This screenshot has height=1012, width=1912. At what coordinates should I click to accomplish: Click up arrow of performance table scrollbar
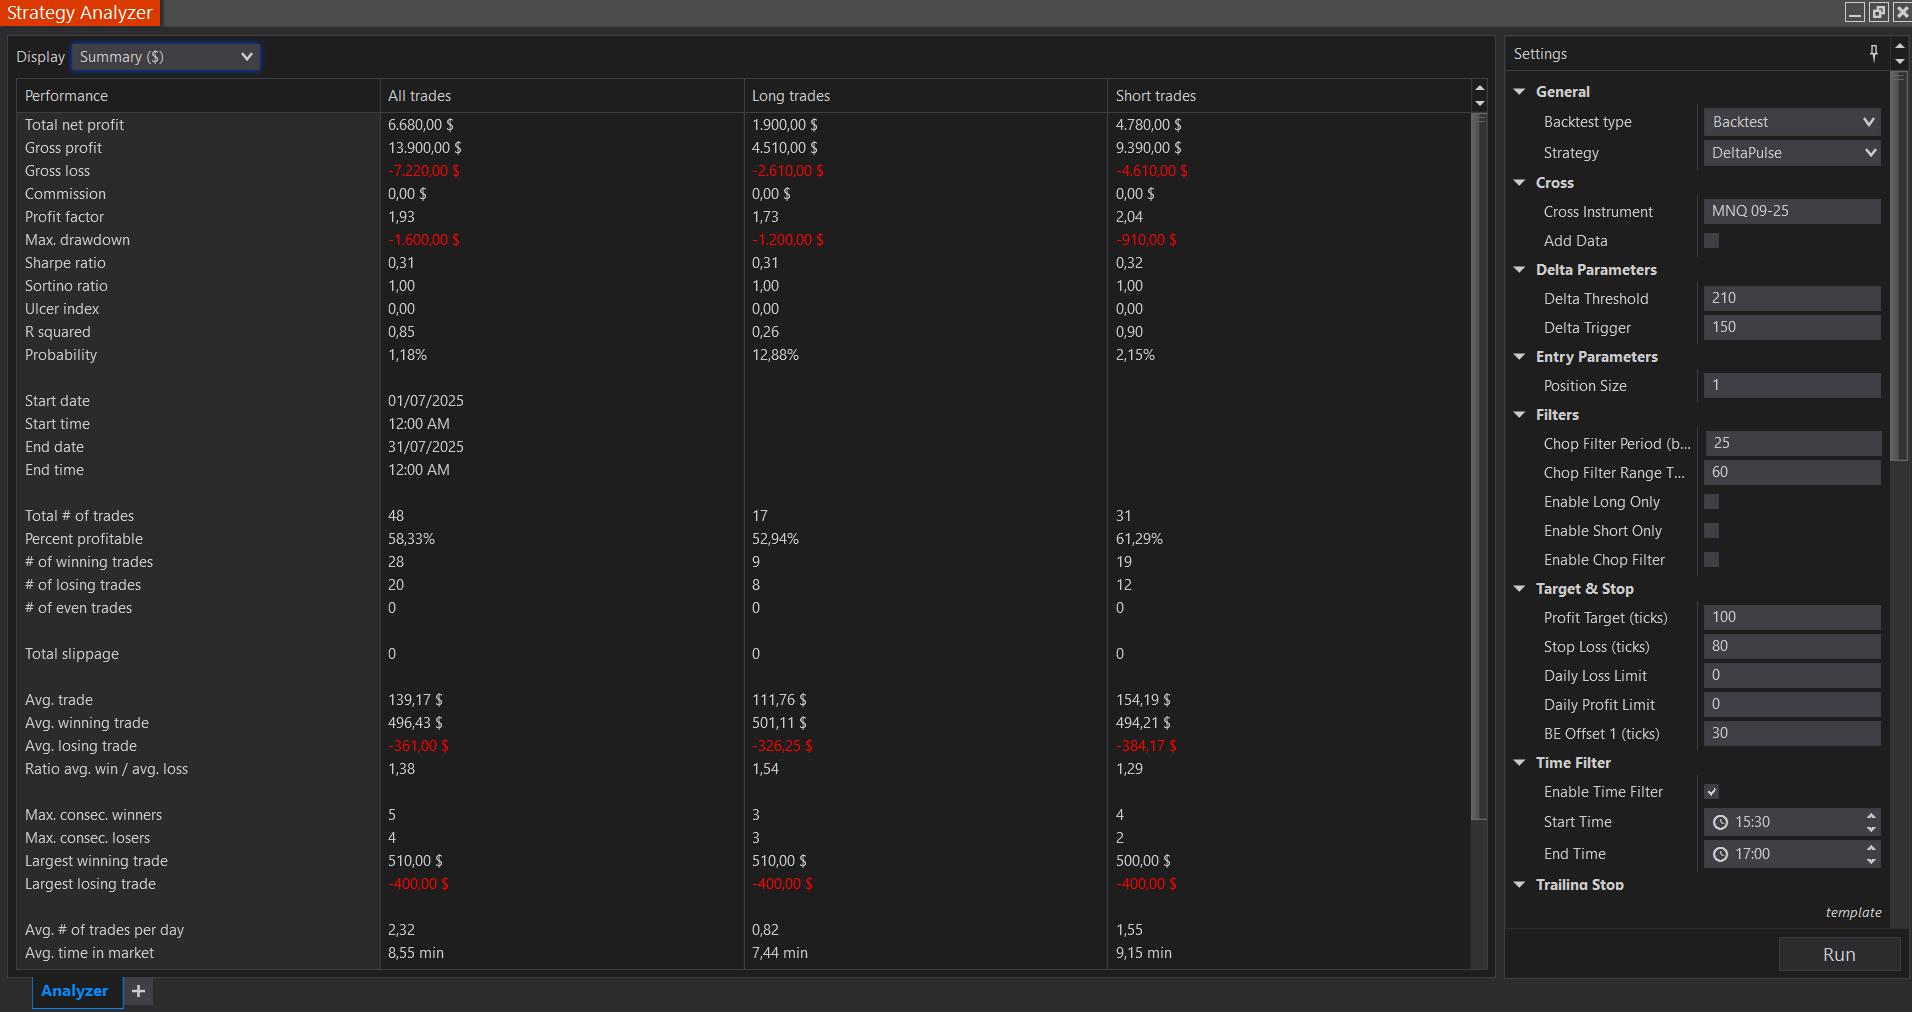tap(1479, 88)
